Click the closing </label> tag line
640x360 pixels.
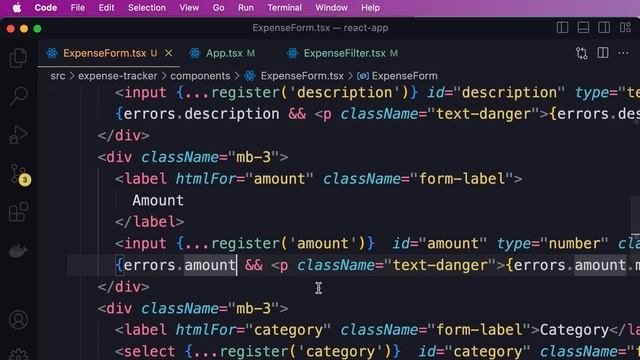pos(149,222)
